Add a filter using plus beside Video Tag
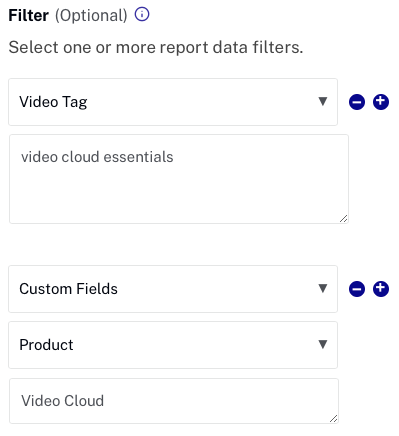 pos(381,102)
